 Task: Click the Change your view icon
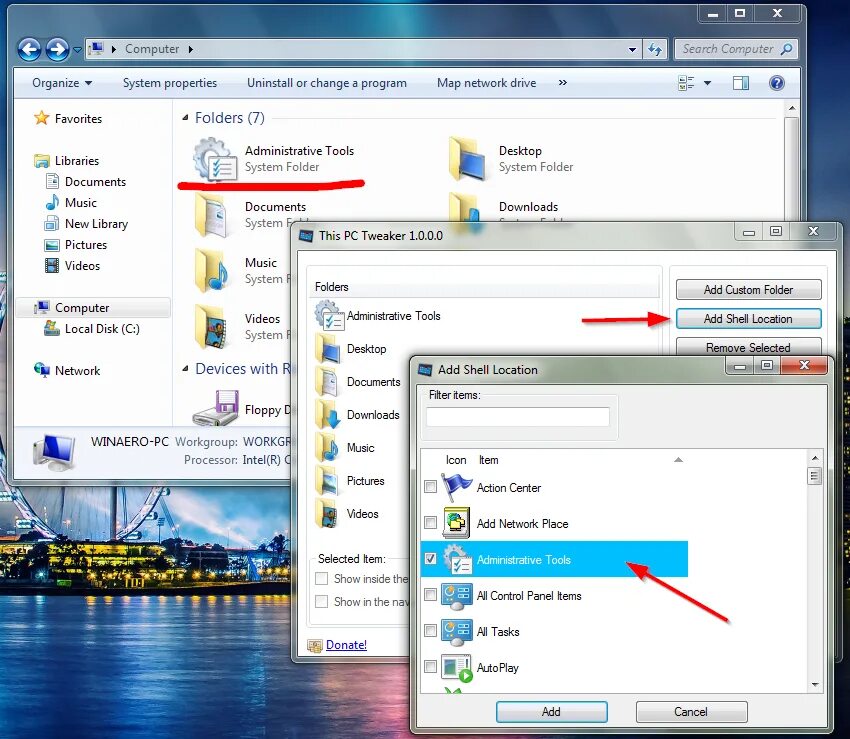tap(686, 83)
